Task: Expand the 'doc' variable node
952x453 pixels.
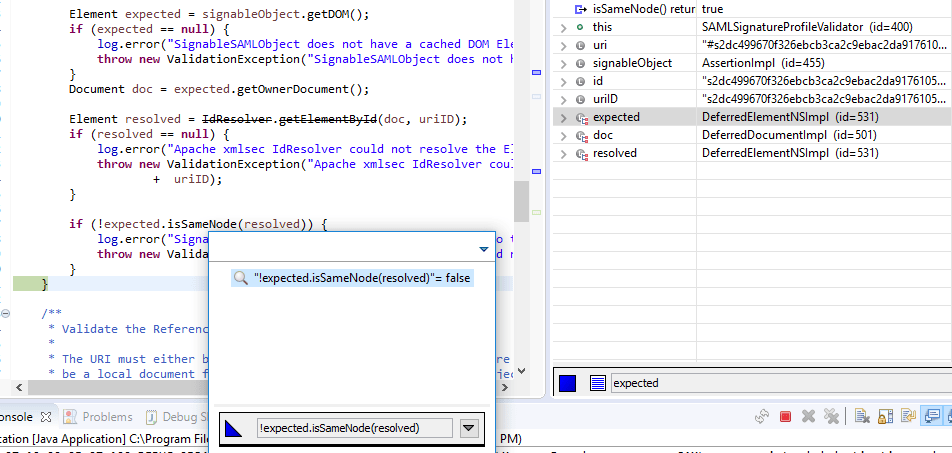Action: point(563,135)
